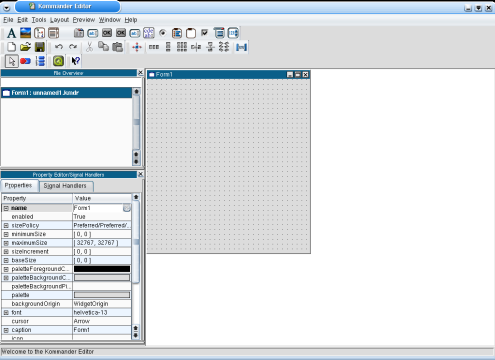Save the form with floppy icon
This screenshot has height=360, width=495.
pos(40,47)
